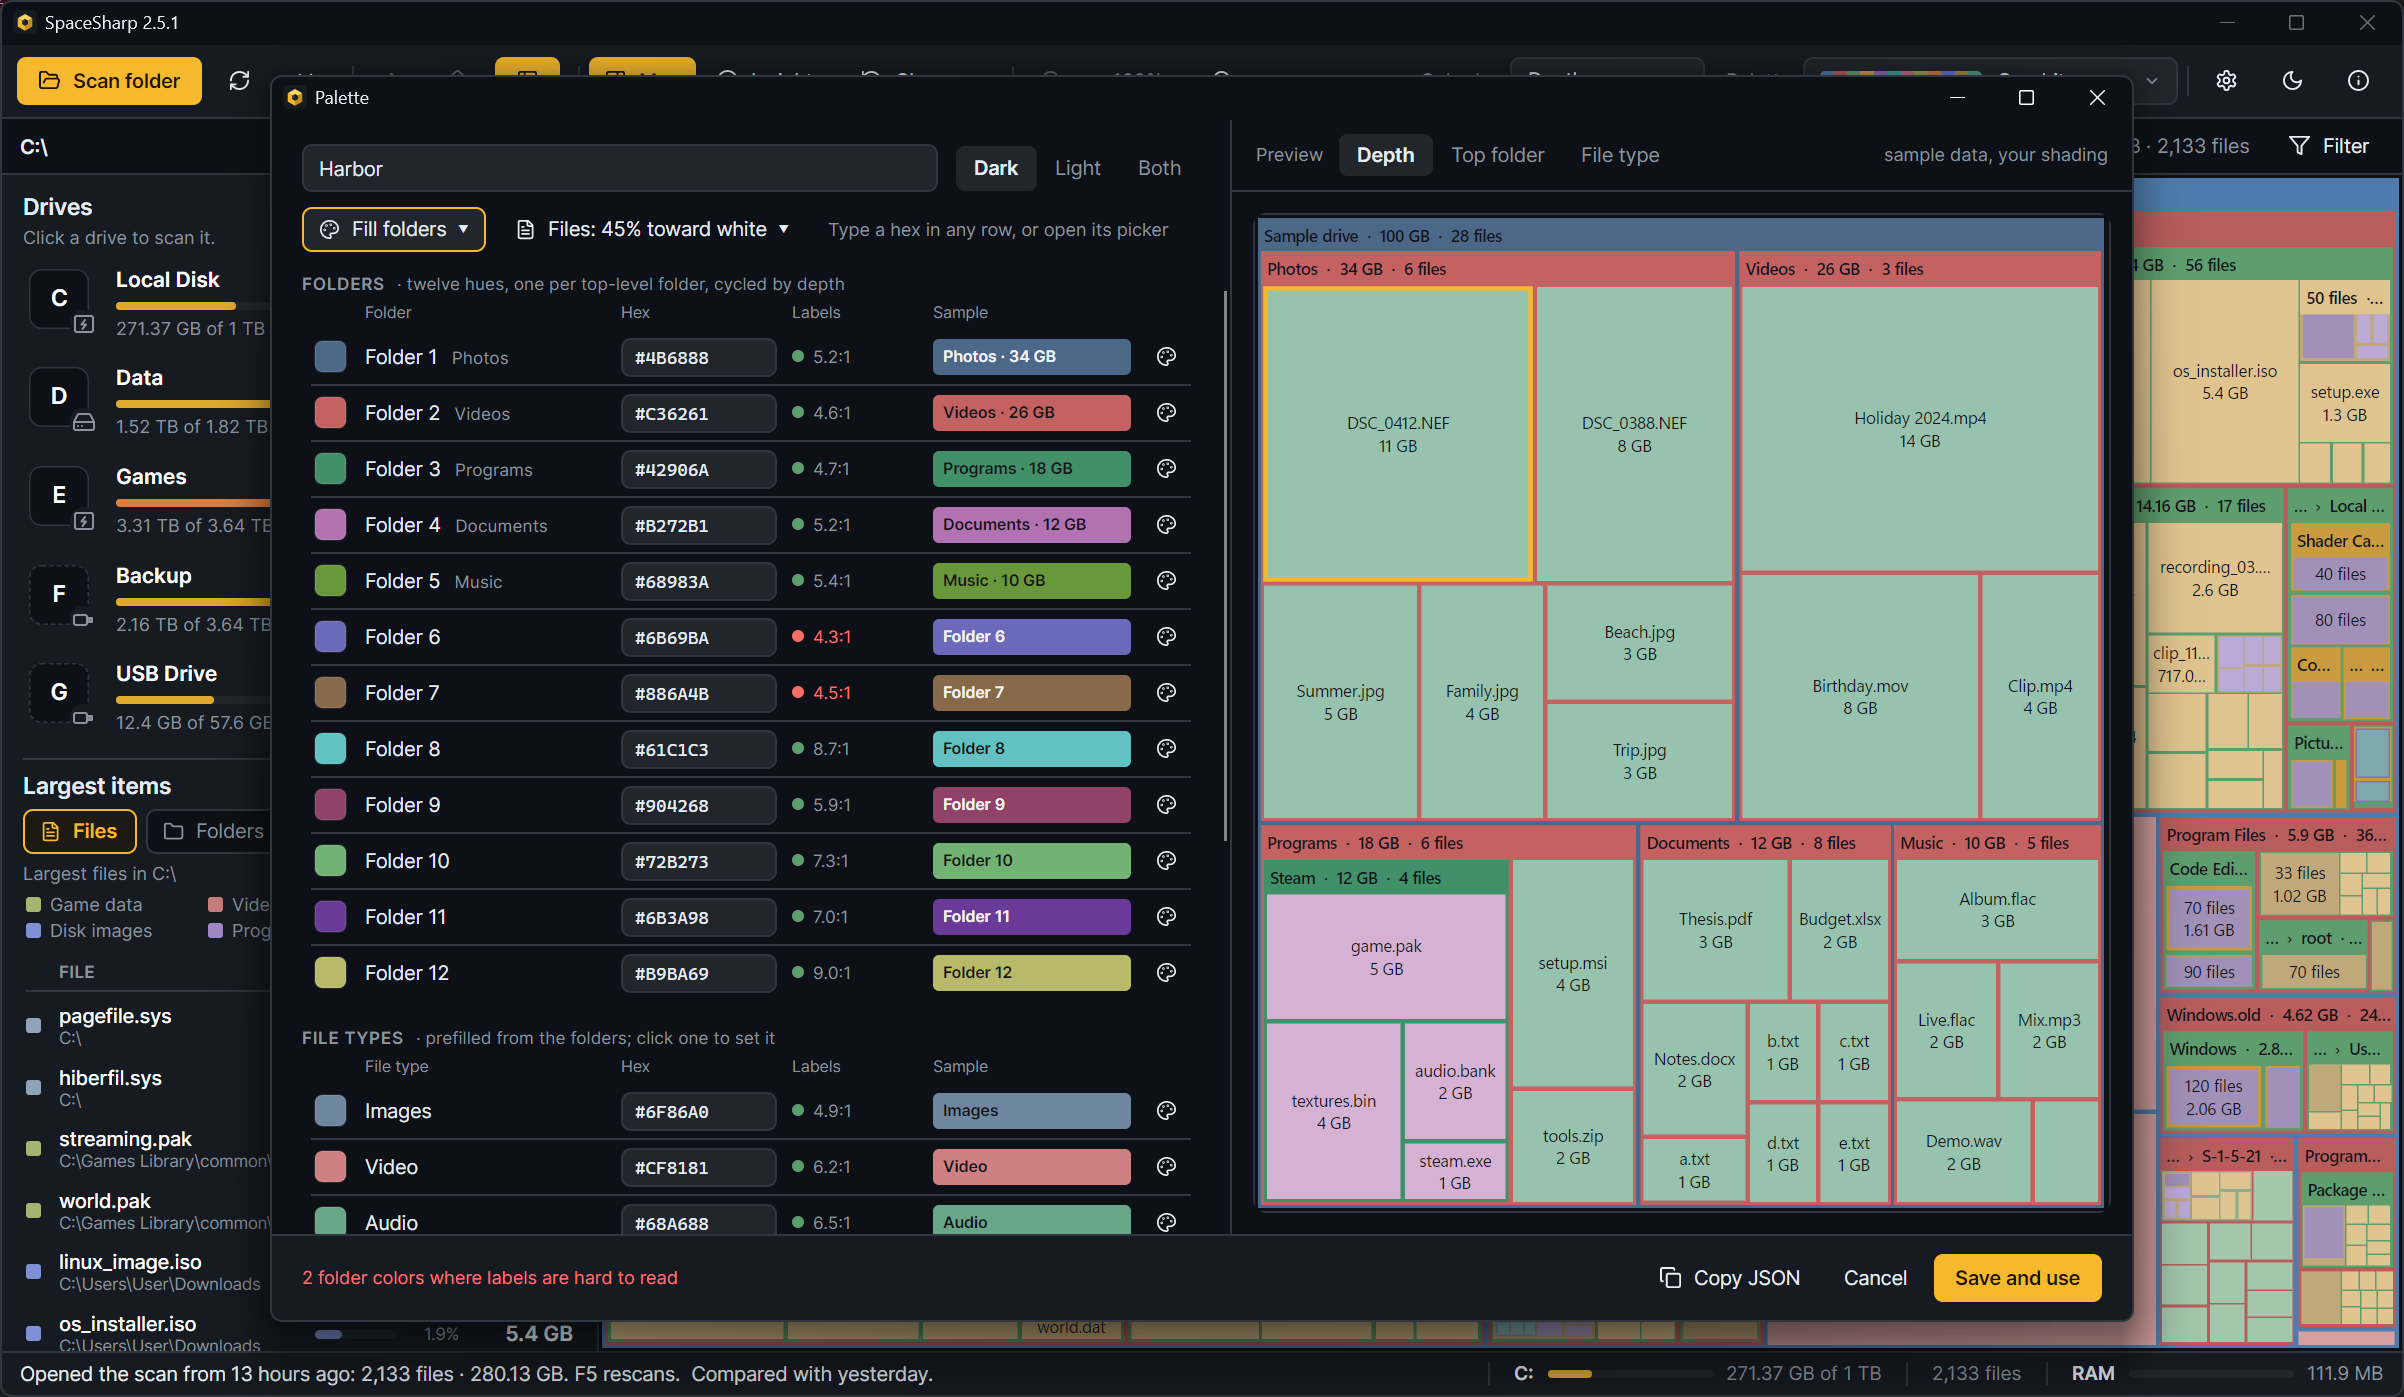The height and width of the screenshot is (1397, 2404).
Task: Select Holiday 2024.mp4 tile in sample treemap
Action: (1919, 429)
